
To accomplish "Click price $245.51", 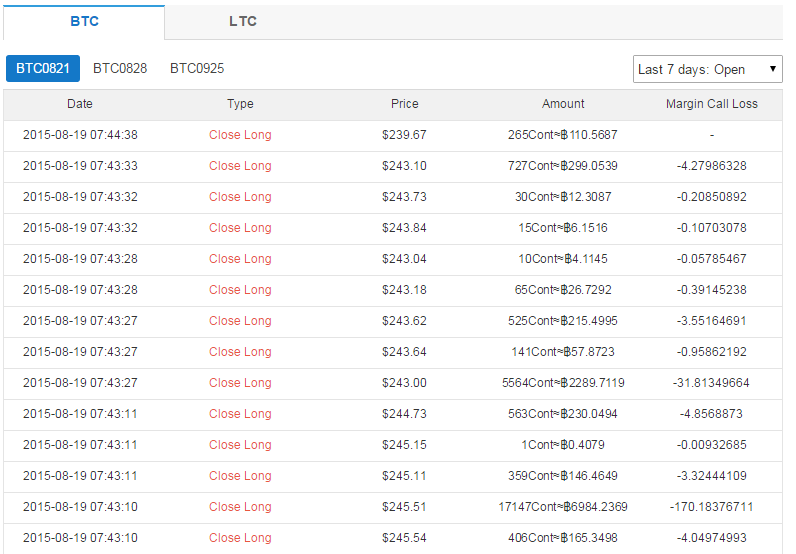I will point(404,507).
